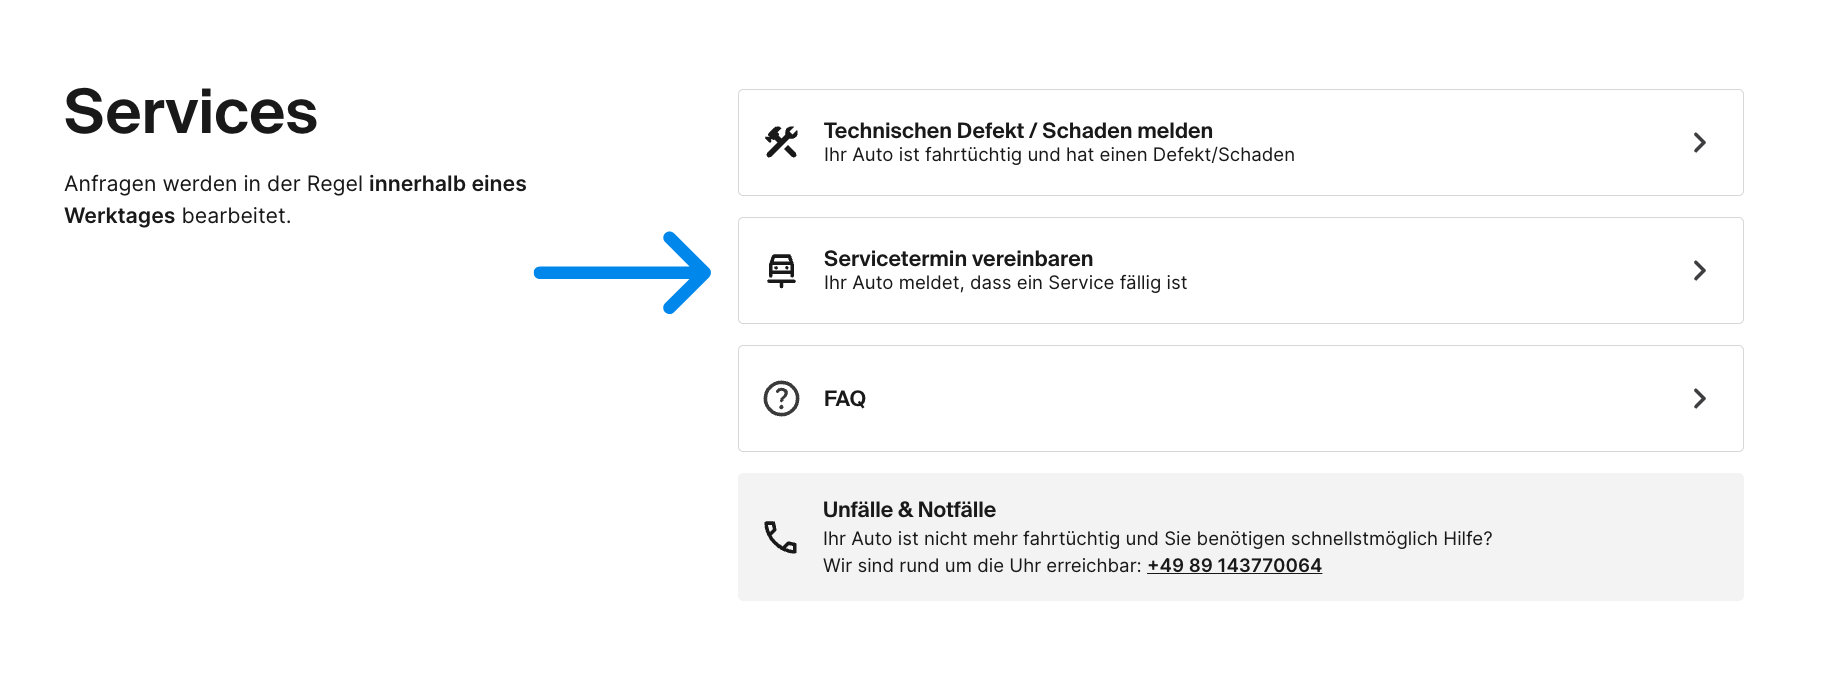Click the wrench and screwdriver defect icon
The image size is (1832, 680).
(781, 142)
